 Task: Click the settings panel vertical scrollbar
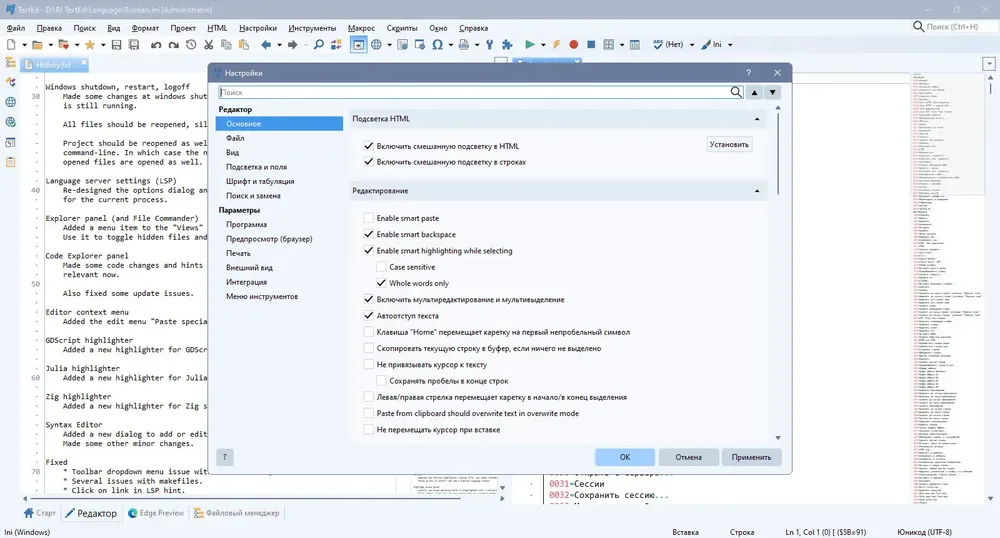(778, 155)
